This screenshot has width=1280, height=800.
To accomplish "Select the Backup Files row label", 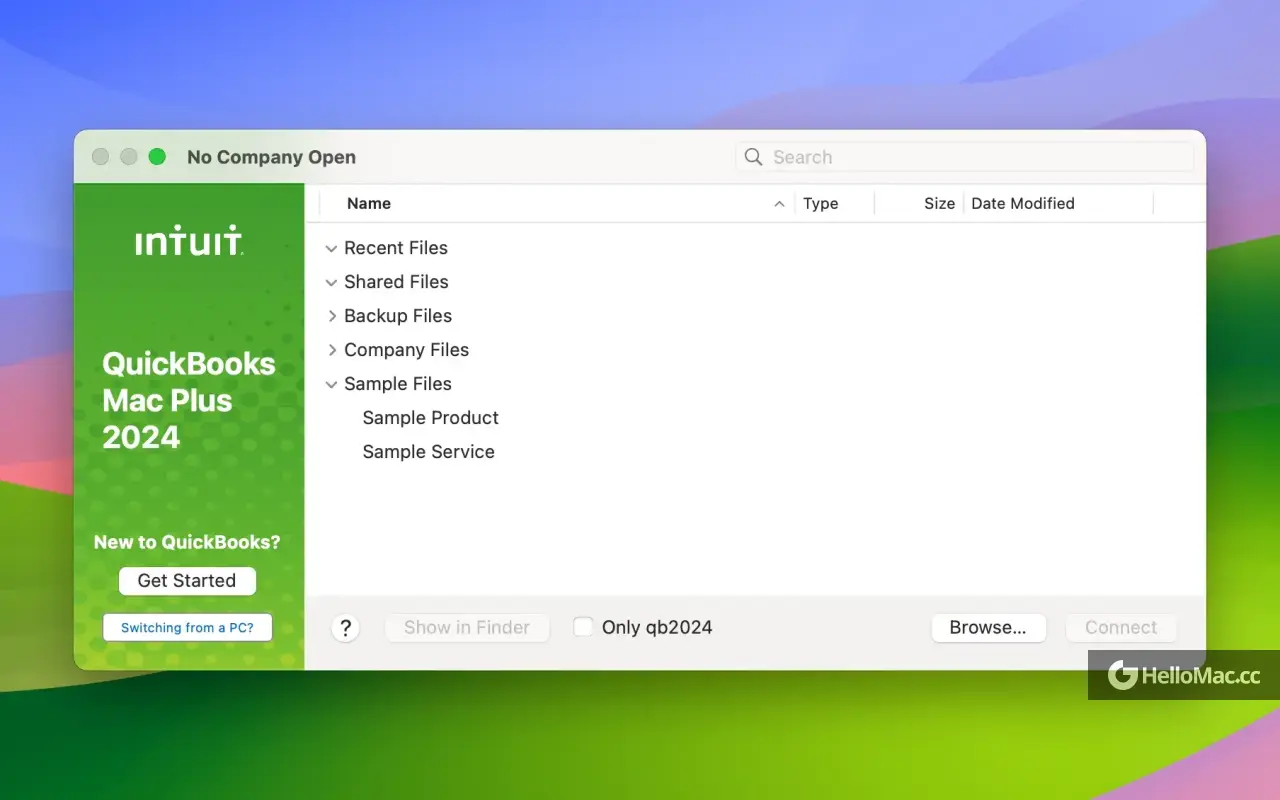I will pos(398,316).
